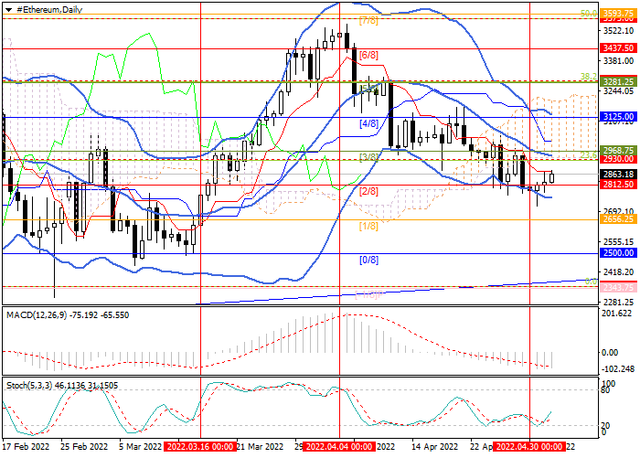Click the 2022.04.04 00:00 date marker
640x457 pixels.
340,446
